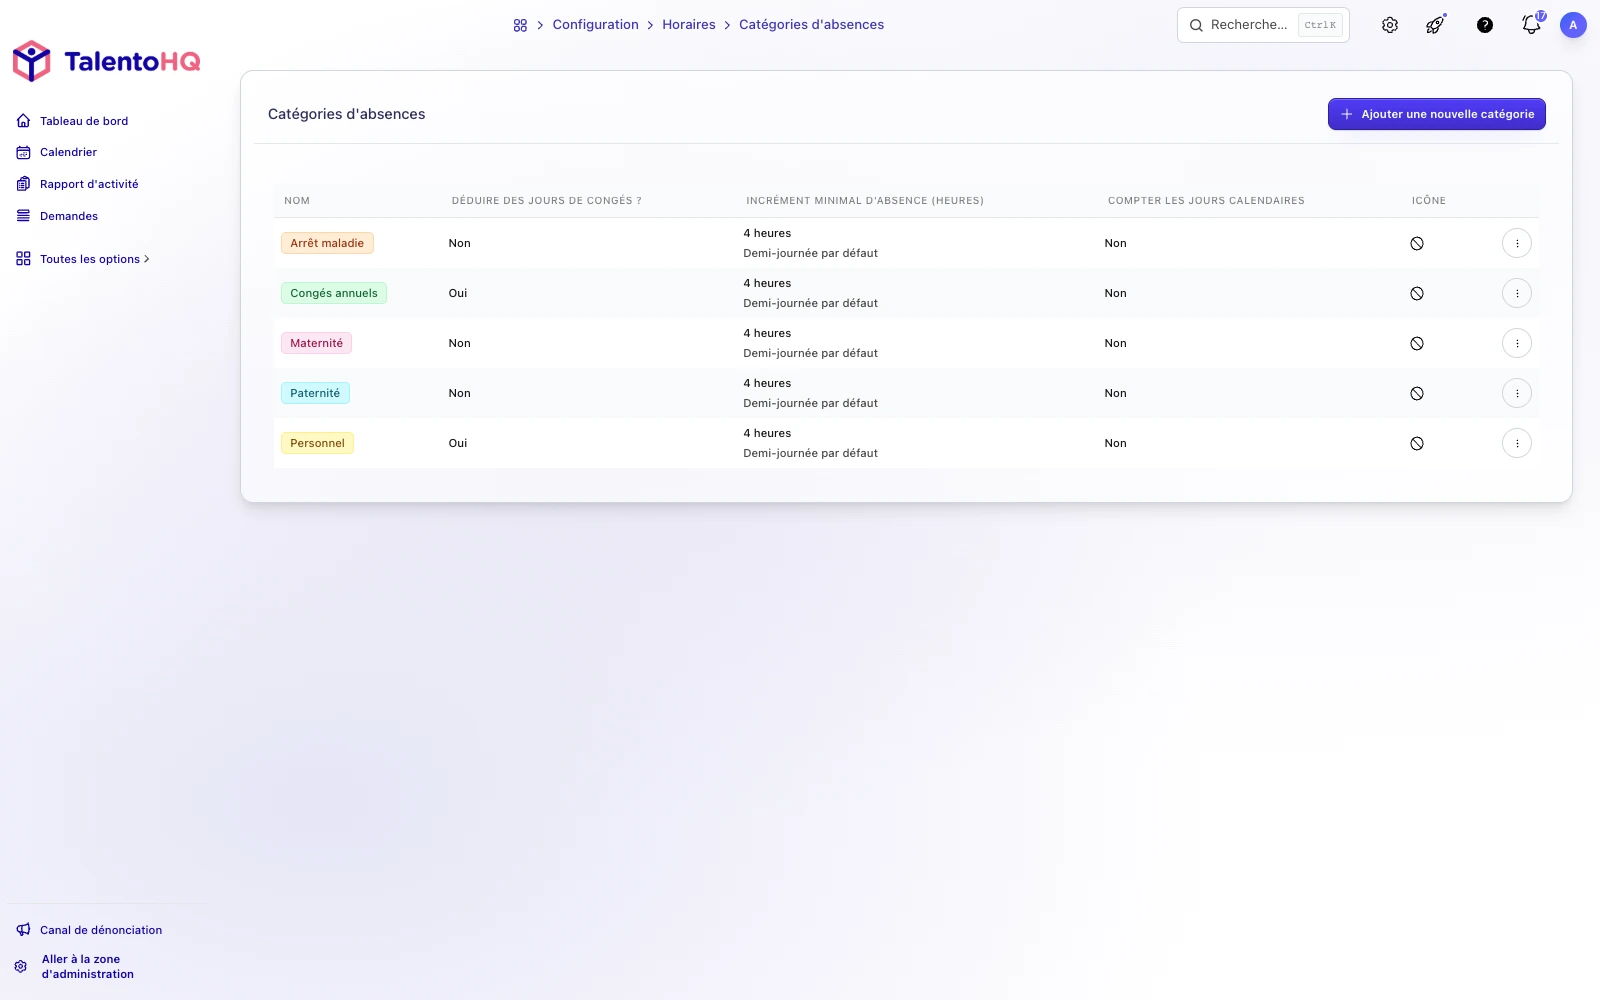Screen dimensions: 1600x1000
Task: Click Compter les jours calendaires header
Action: point(1206,201)
